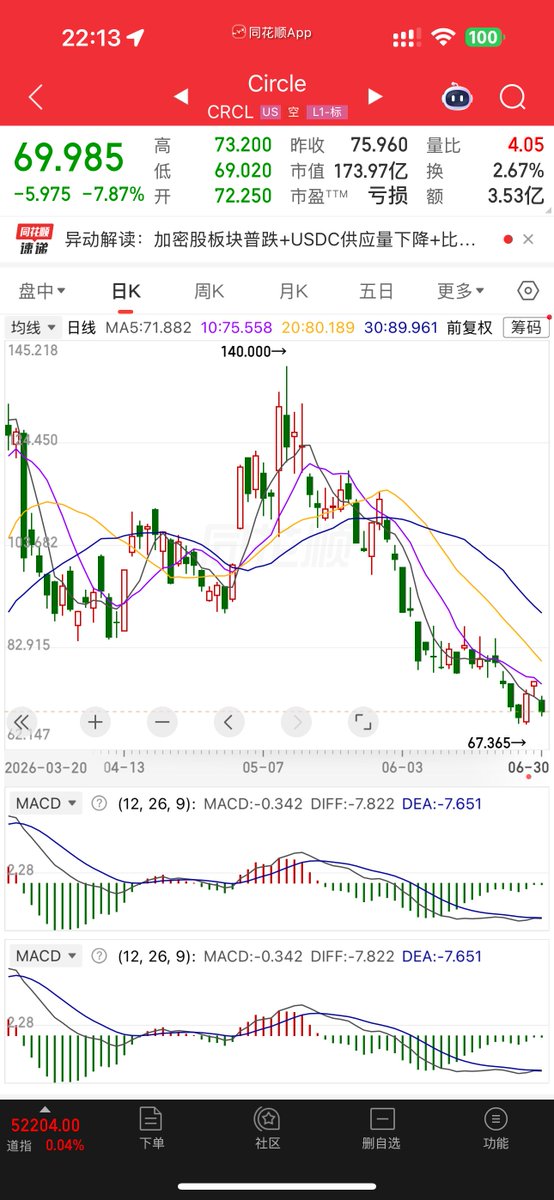Tap 30:89.961 moving average label
The width and height of the screenshot is (554, 1200).
[400, 327]
